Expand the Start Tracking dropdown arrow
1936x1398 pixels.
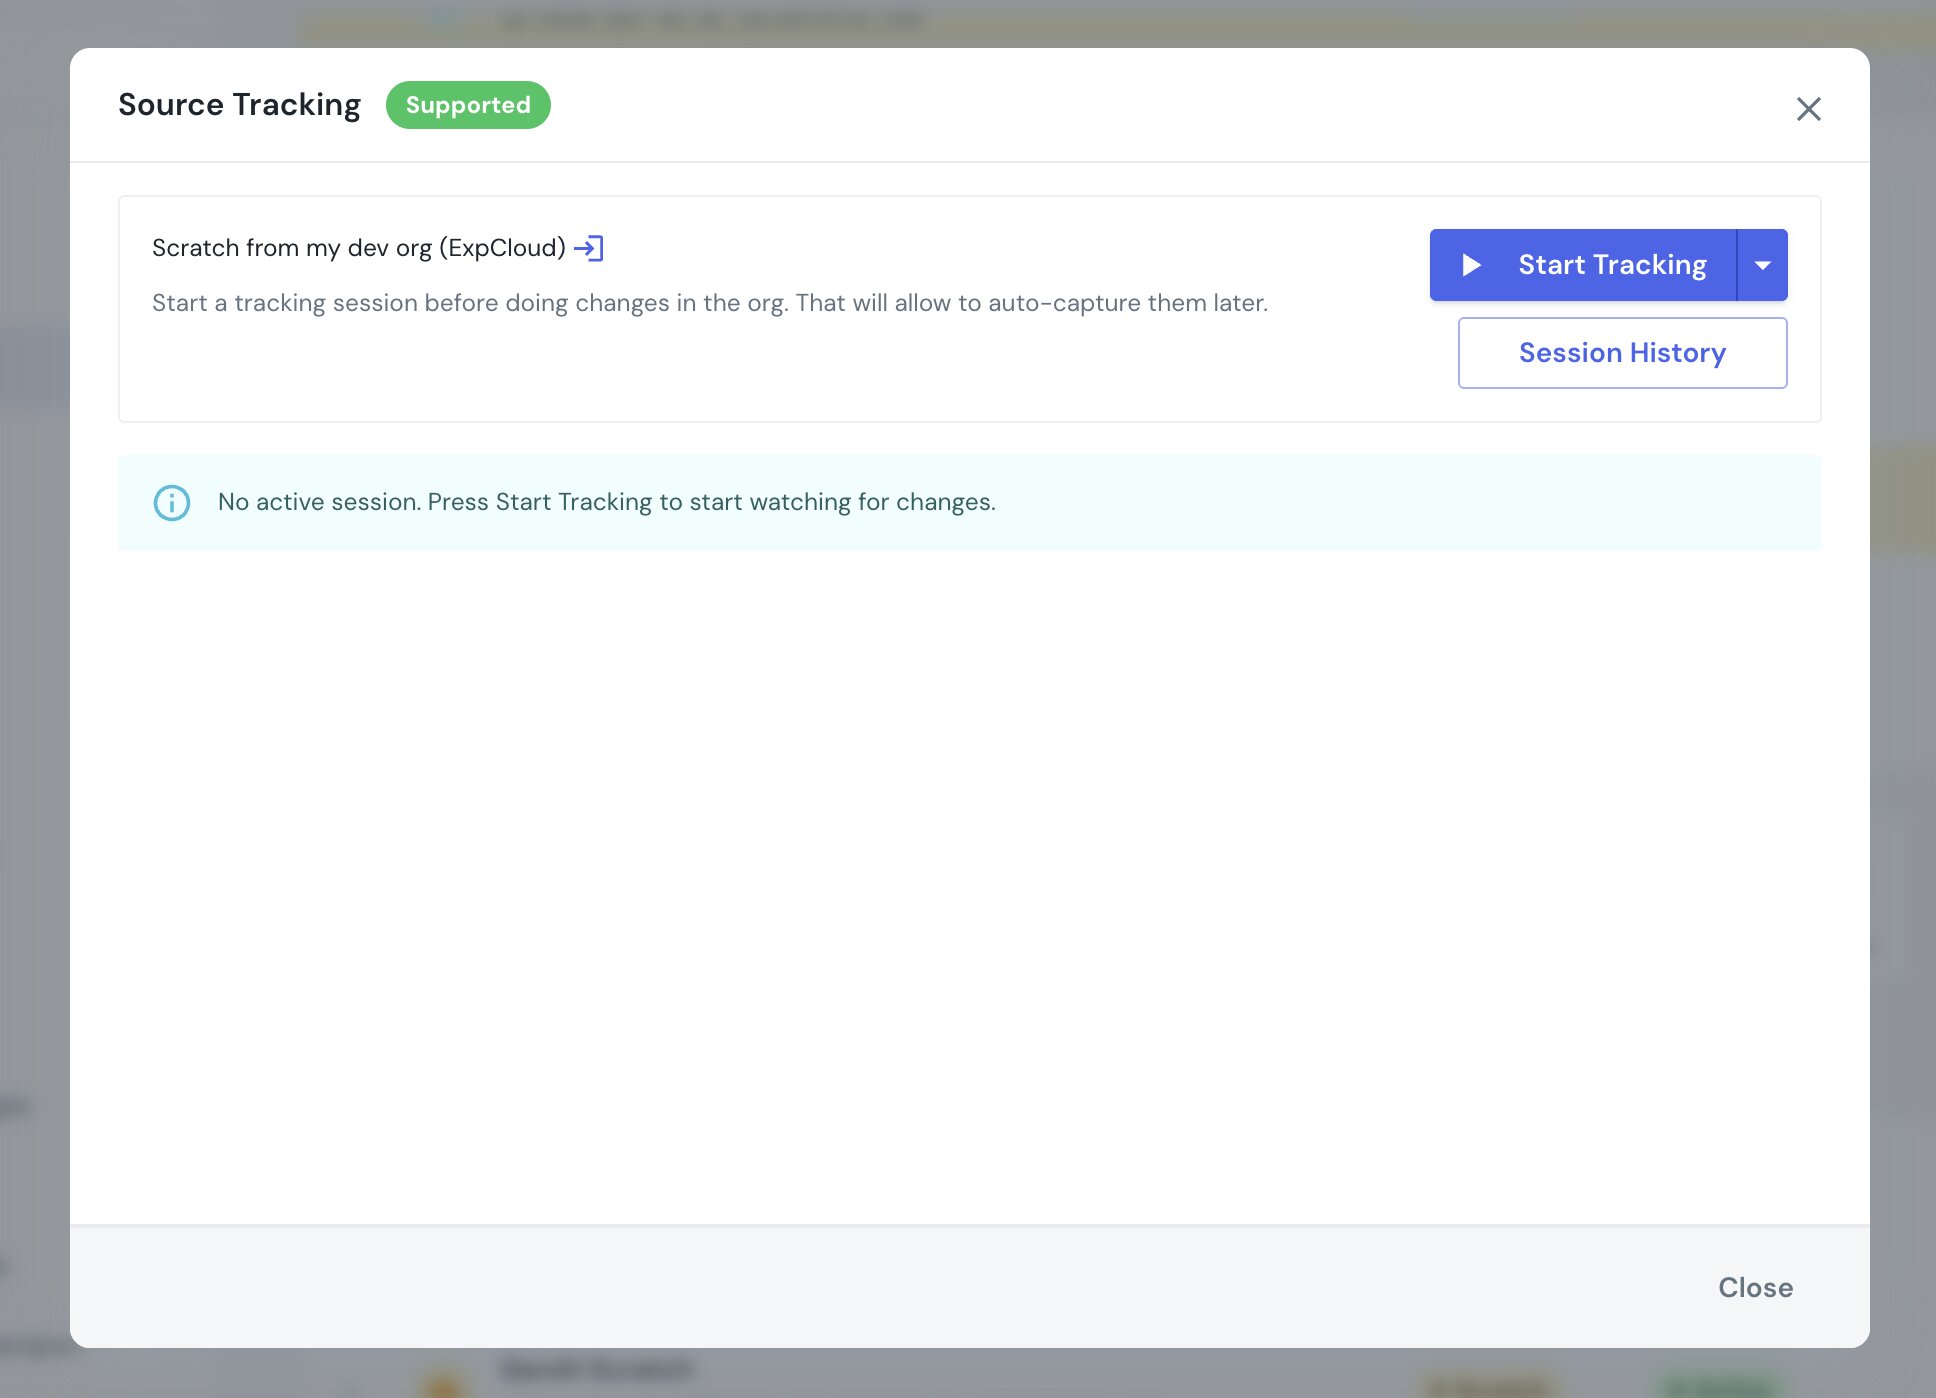(1763, 265)
